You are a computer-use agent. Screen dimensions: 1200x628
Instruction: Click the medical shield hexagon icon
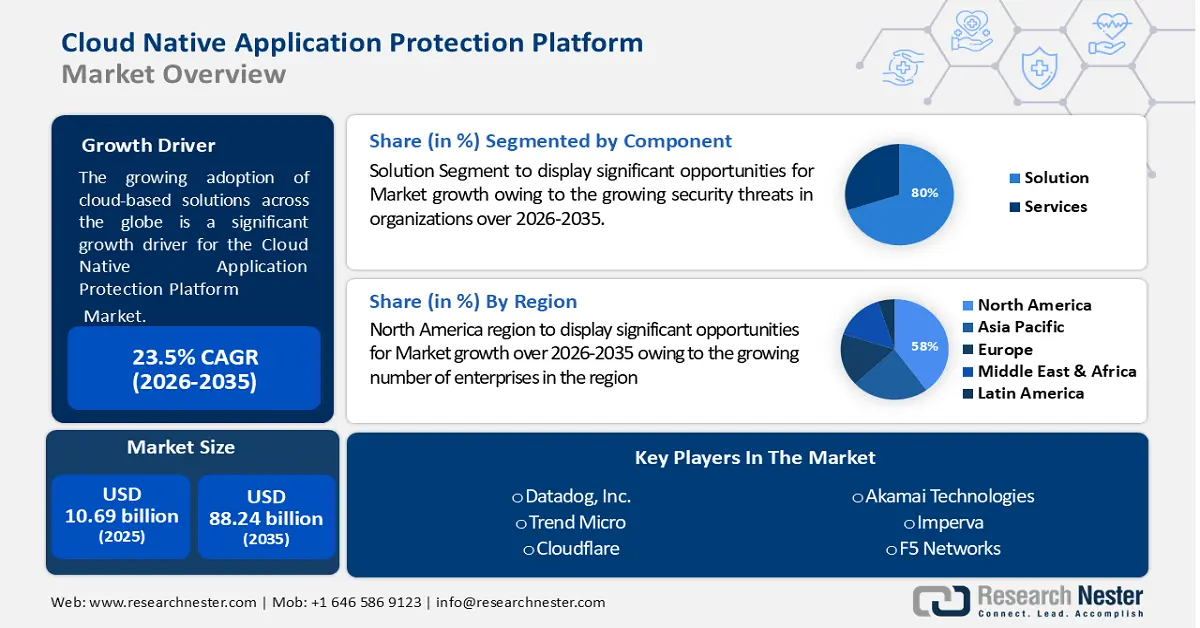pos(1040,67)
